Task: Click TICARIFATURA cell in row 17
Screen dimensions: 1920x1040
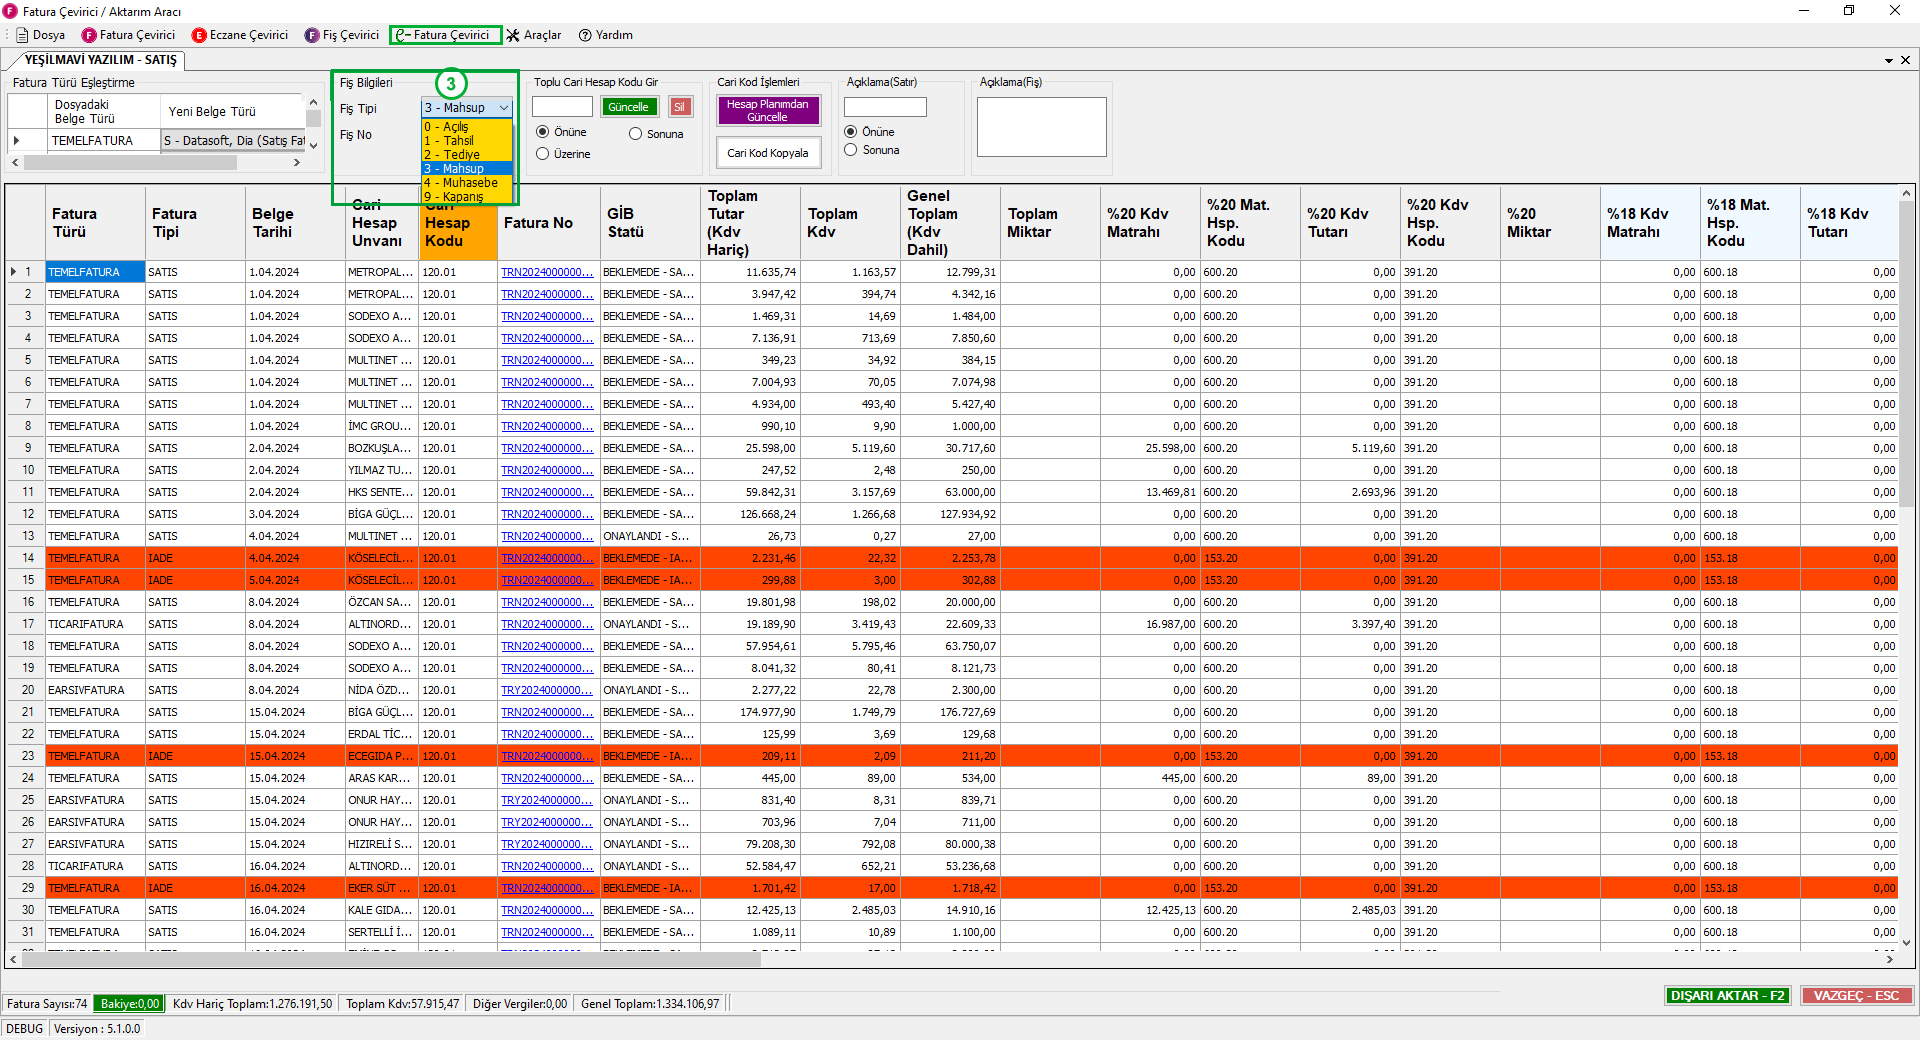Action: 95,624
